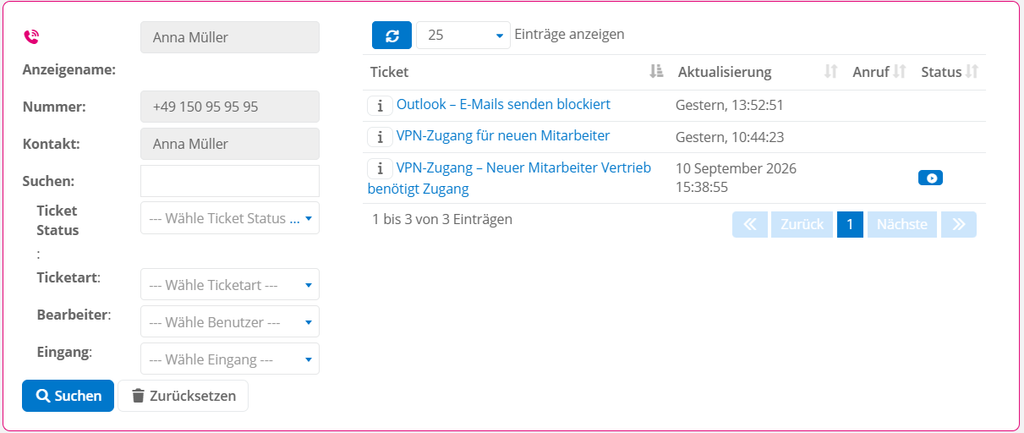Open the entries-per-page dropdown showing 25
The height and width of the screenshot is (433, 1024).
[x=463, y=35]
